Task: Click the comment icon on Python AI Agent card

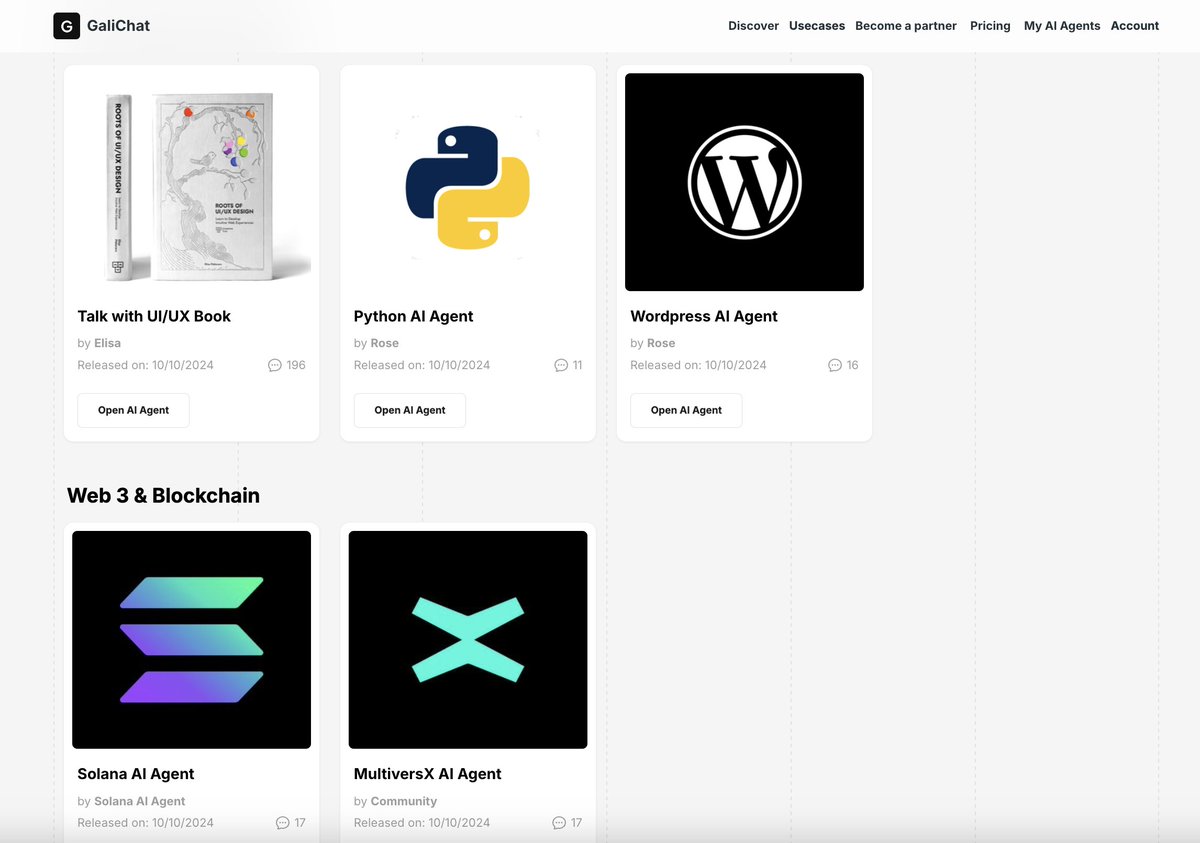Action: (561, 365)
